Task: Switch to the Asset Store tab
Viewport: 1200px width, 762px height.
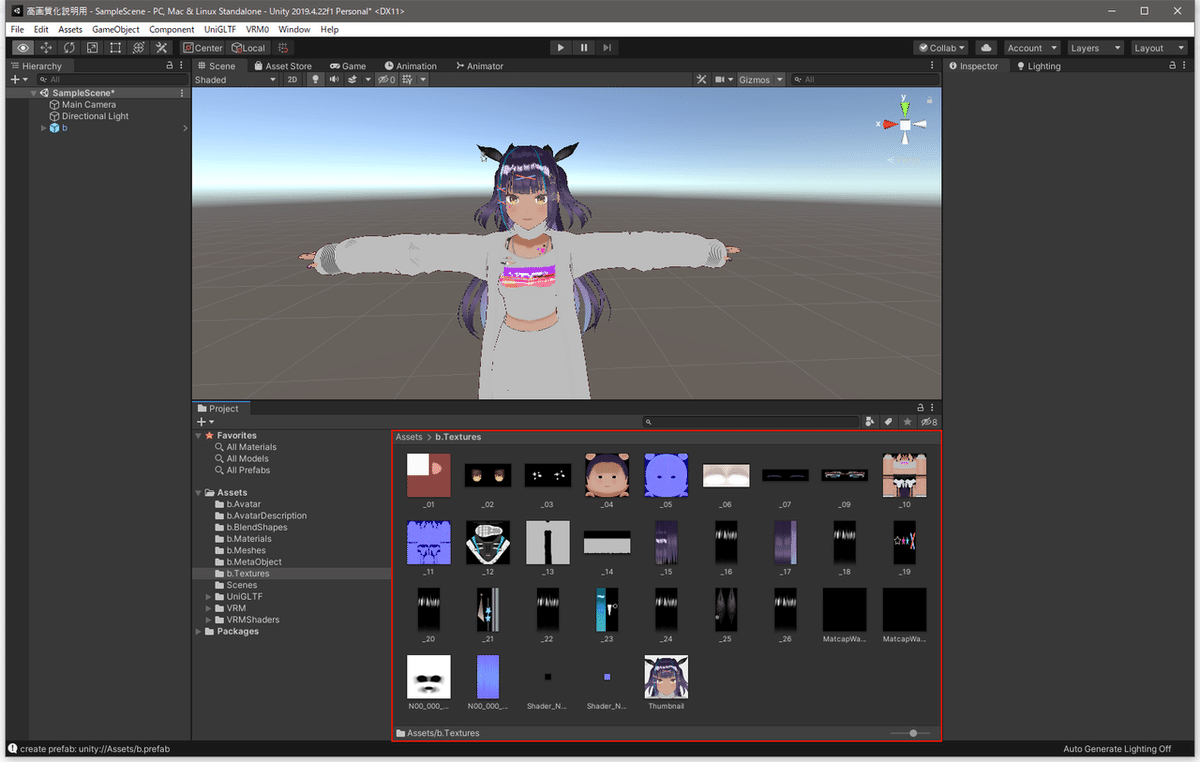Action: [x=282, y=66]
